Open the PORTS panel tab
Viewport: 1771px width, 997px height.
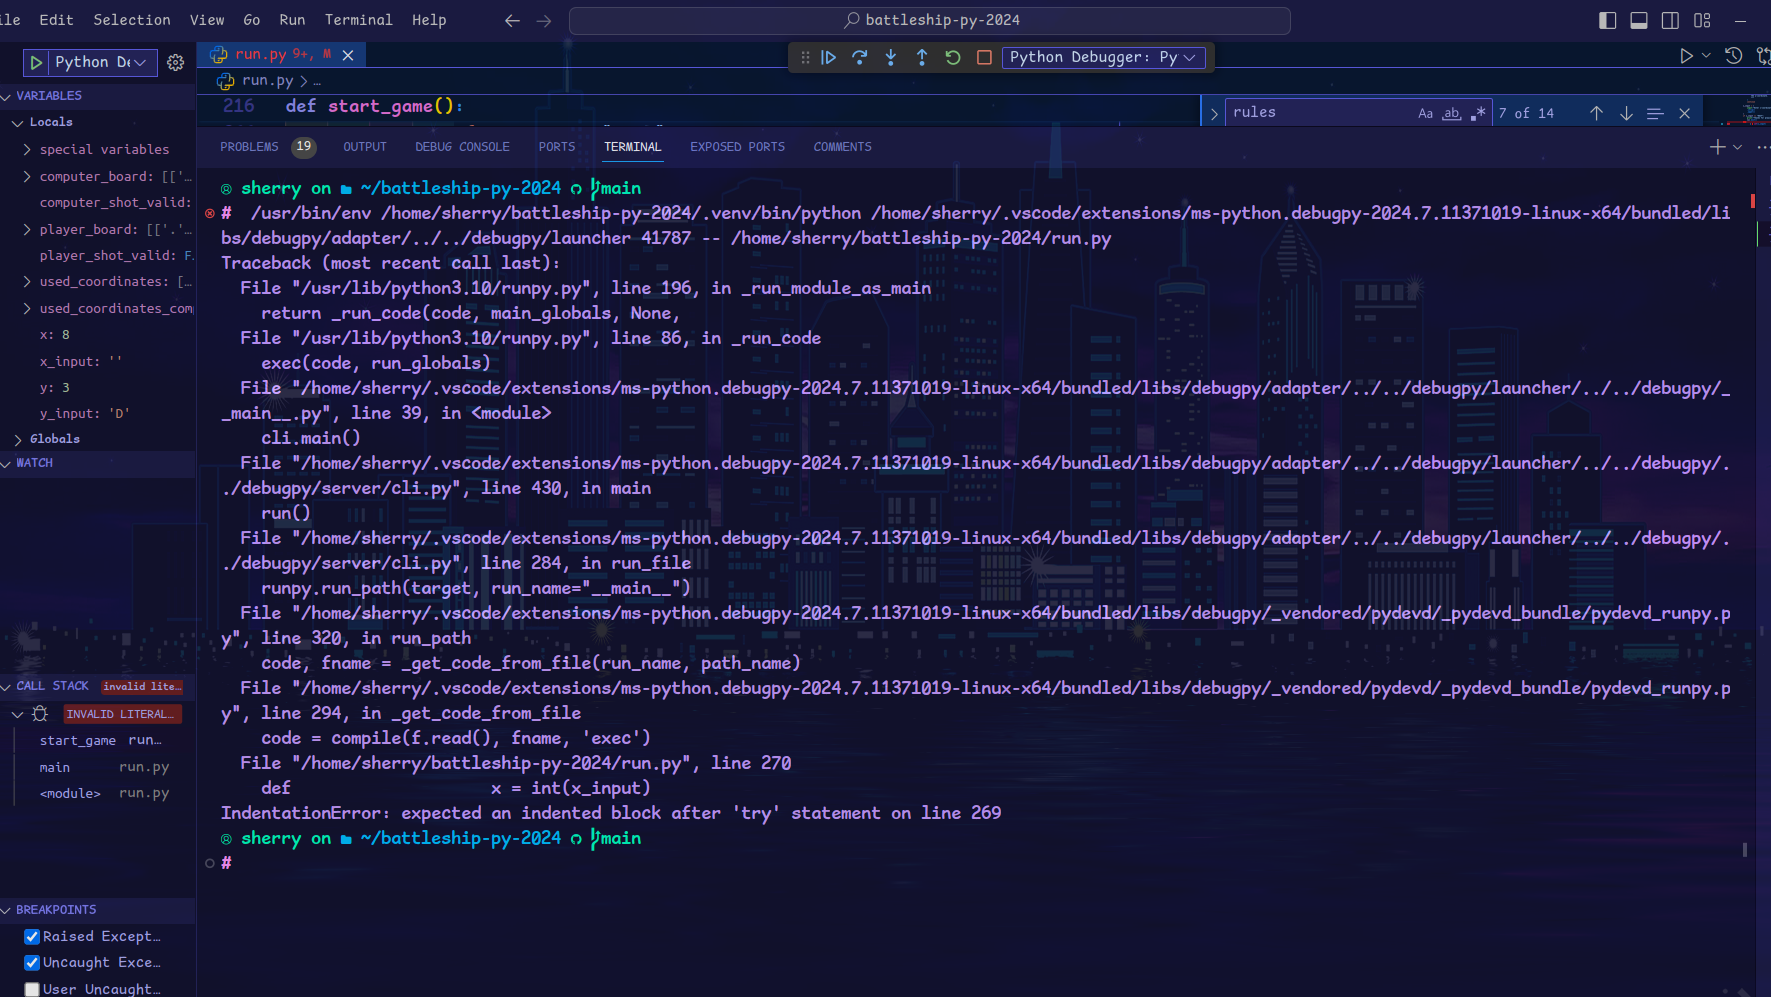coord(557,147)
